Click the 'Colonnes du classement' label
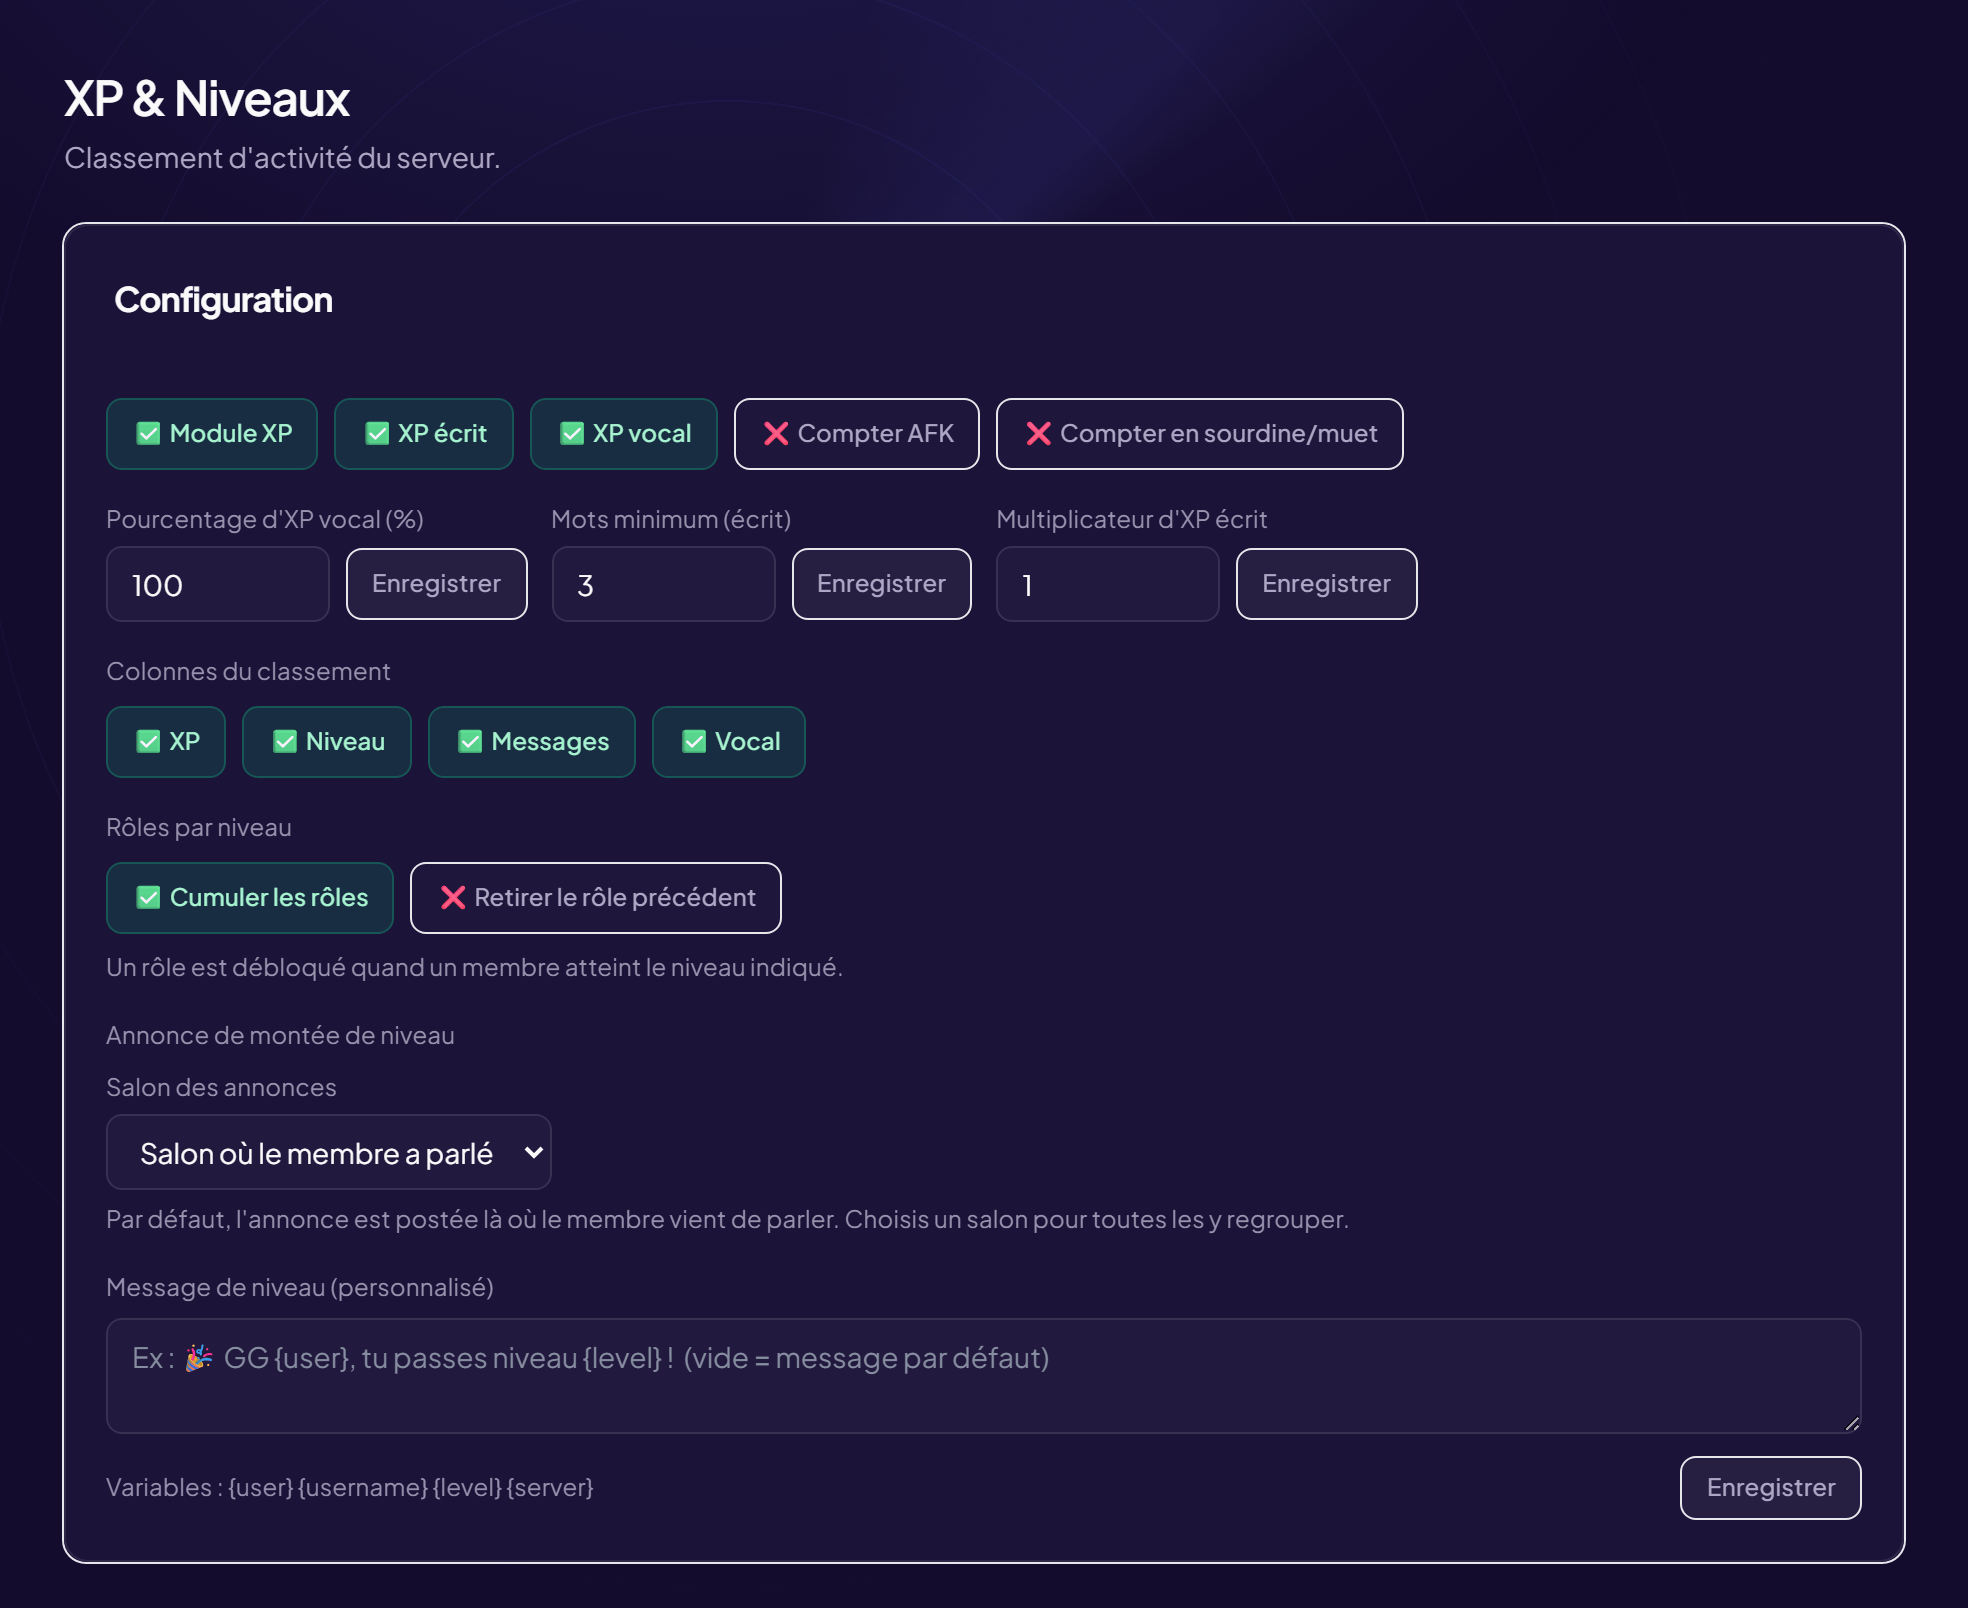 (x=249, y=672)
